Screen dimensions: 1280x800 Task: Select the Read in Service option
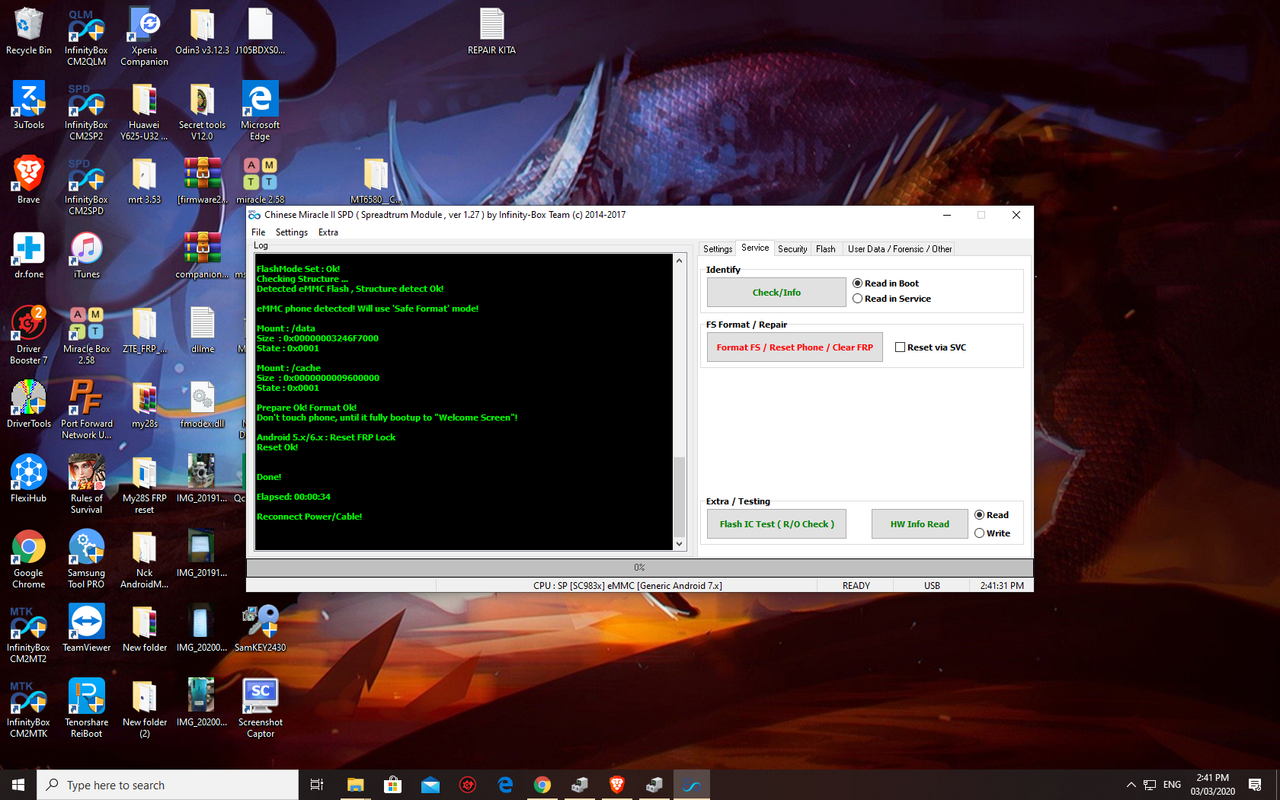pyautogui.click(x=892, y=298)
